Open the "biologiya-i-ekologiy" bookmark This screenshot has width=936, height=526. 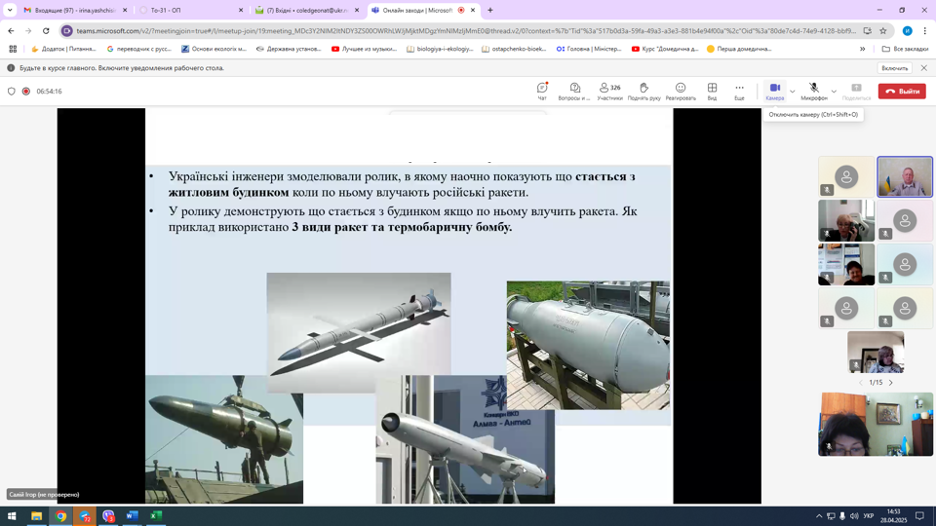(439, 49)
